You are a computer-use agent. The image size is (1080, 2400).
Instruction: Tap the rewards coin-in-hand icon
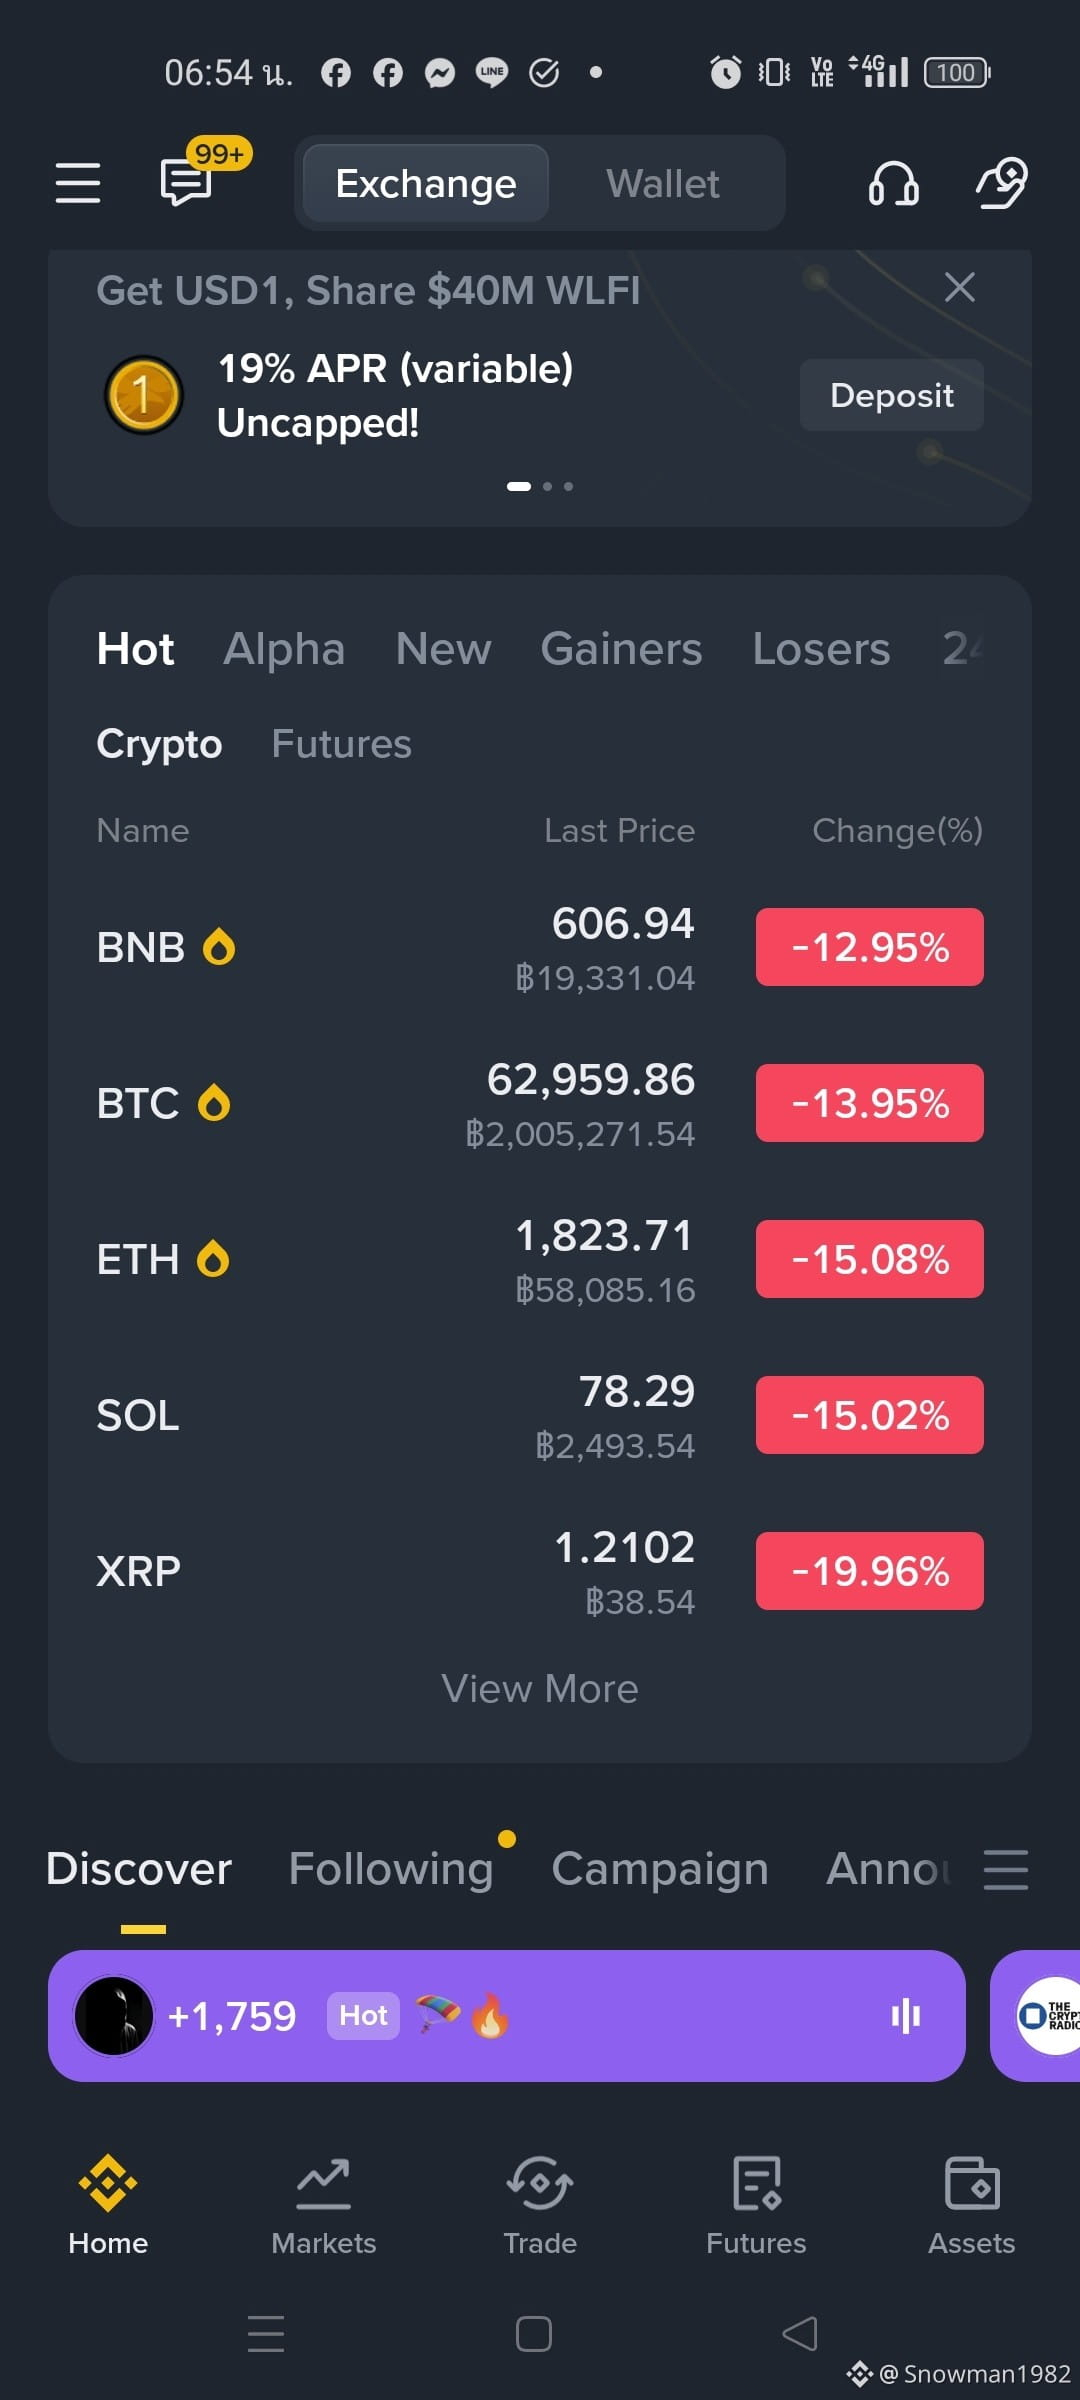pyautogui.click(x=1002, y=183)
